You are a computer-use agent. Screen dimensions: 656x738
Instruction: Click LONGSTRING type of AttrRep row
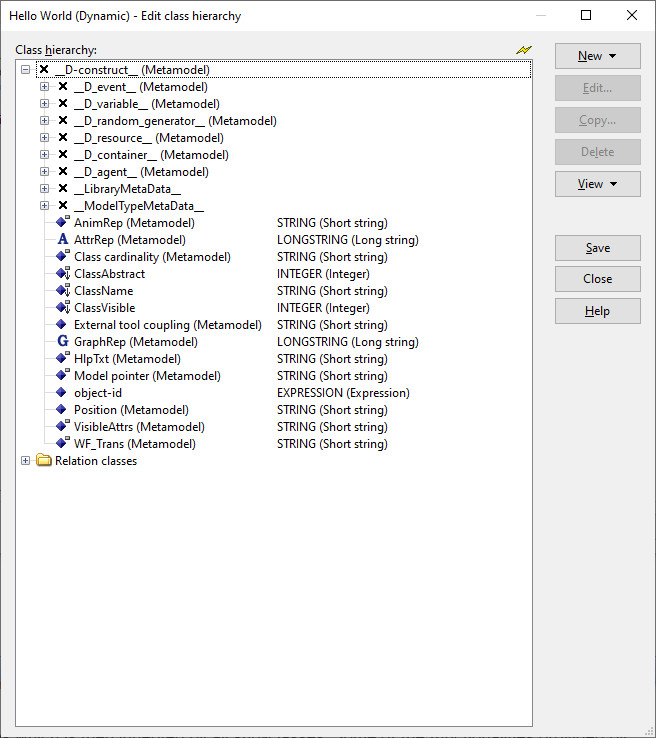(x=347, y=240)
